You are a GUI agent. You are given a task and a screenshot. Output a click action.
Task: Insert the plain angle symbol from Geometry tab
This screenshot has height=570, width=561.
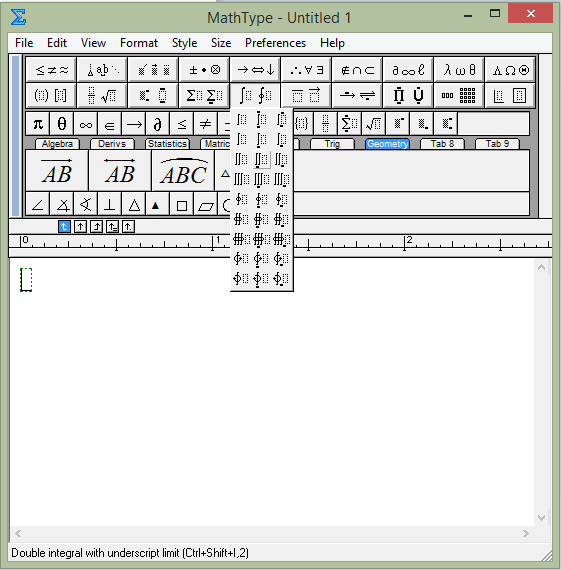tap(38, 205)
